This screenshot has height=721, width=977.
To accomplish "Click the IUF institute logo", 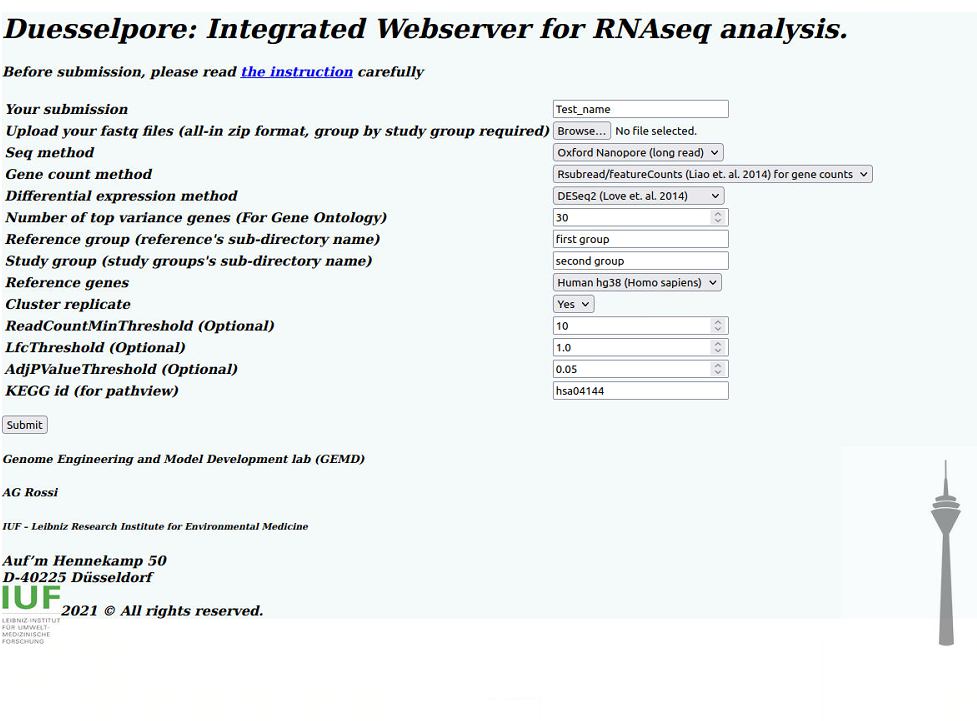I will click(x=31, y=614).
